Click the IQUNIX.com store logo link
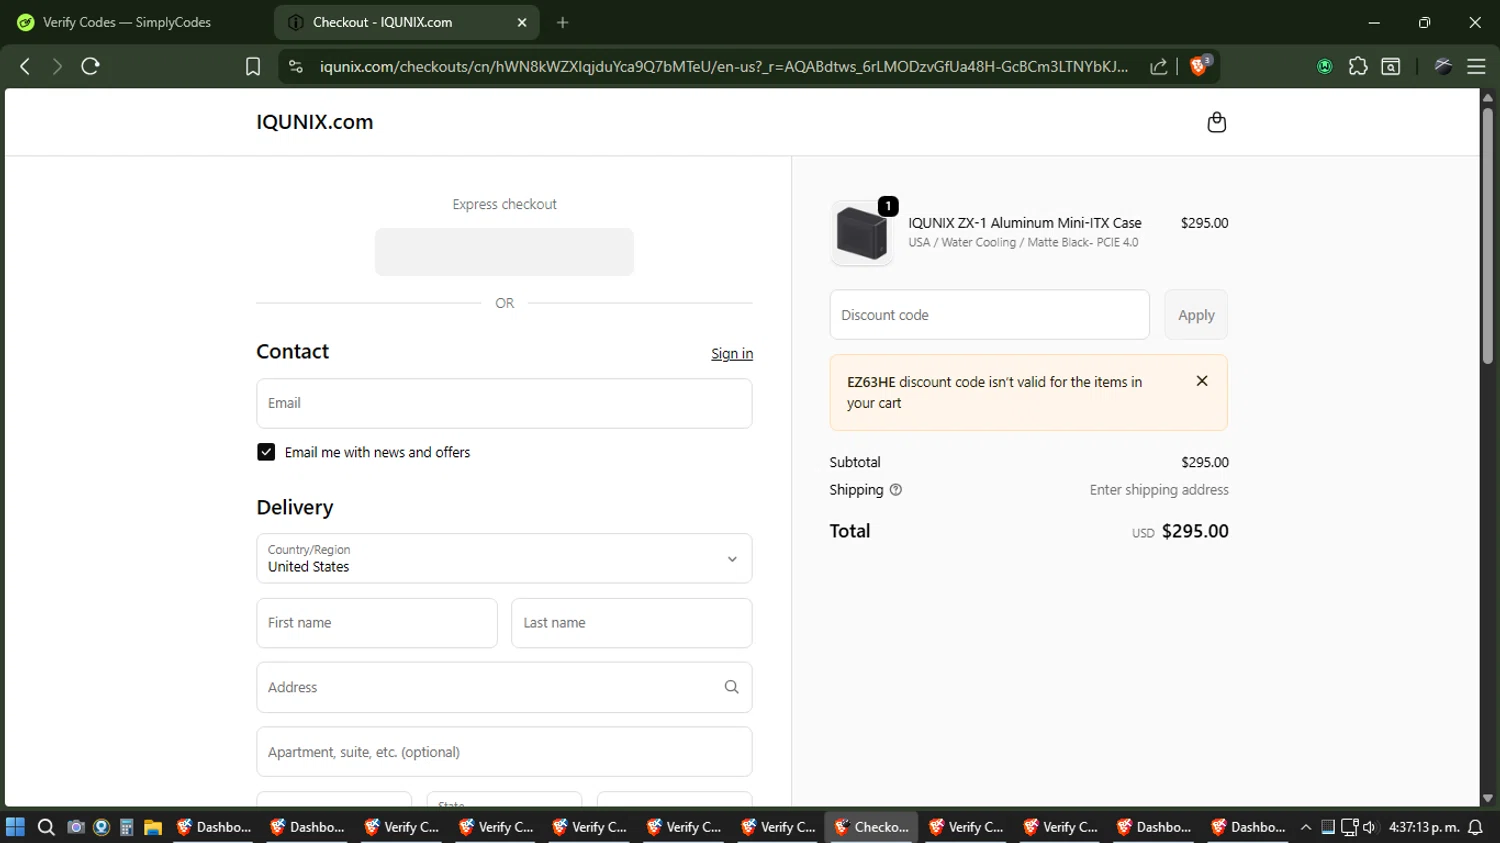The height and width of the screenshot is (843, 1500). tap(315, 122)
